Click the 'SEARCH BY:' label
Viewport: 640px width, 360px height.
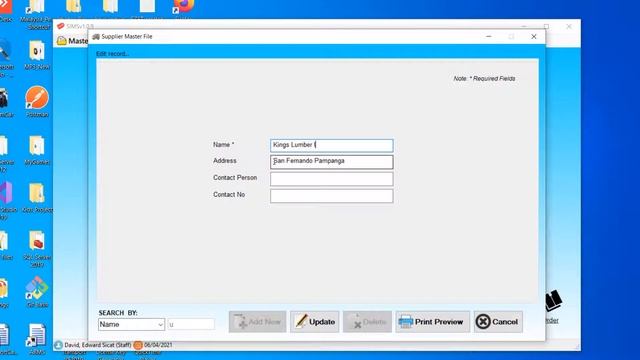pyautogui.click(x=118, y=313)
